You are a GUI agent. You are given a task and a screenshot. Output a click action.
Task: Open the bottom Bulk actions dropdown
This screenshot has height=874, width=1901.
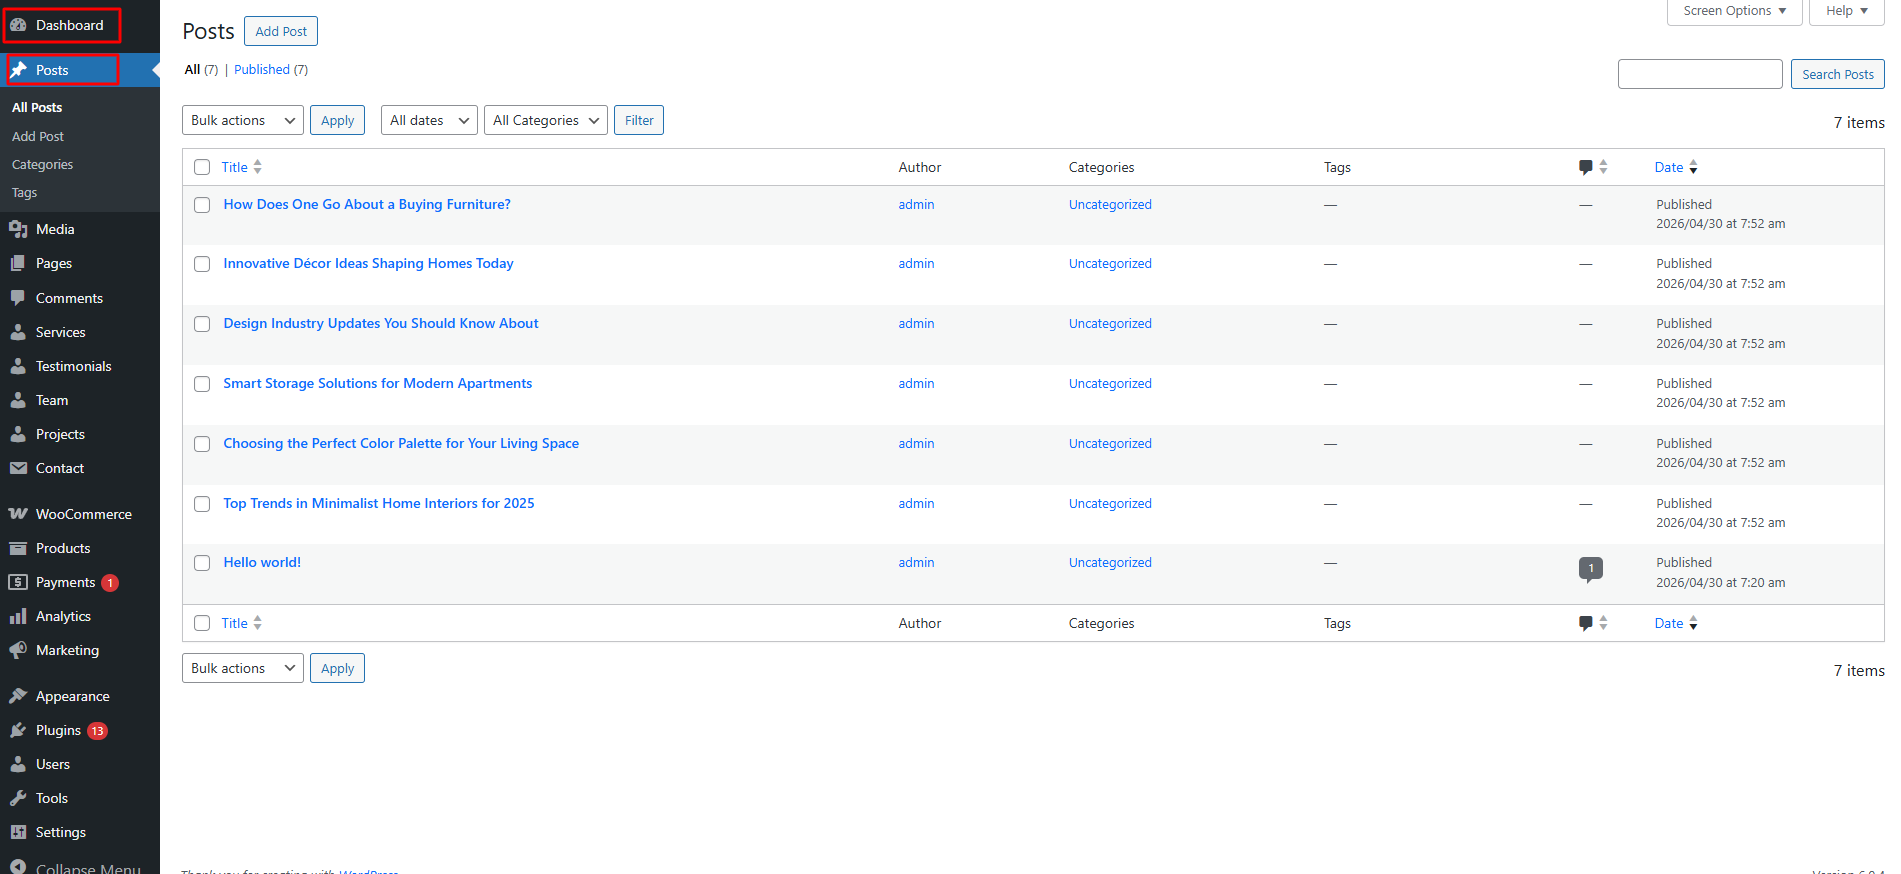[x=243, y=668]
